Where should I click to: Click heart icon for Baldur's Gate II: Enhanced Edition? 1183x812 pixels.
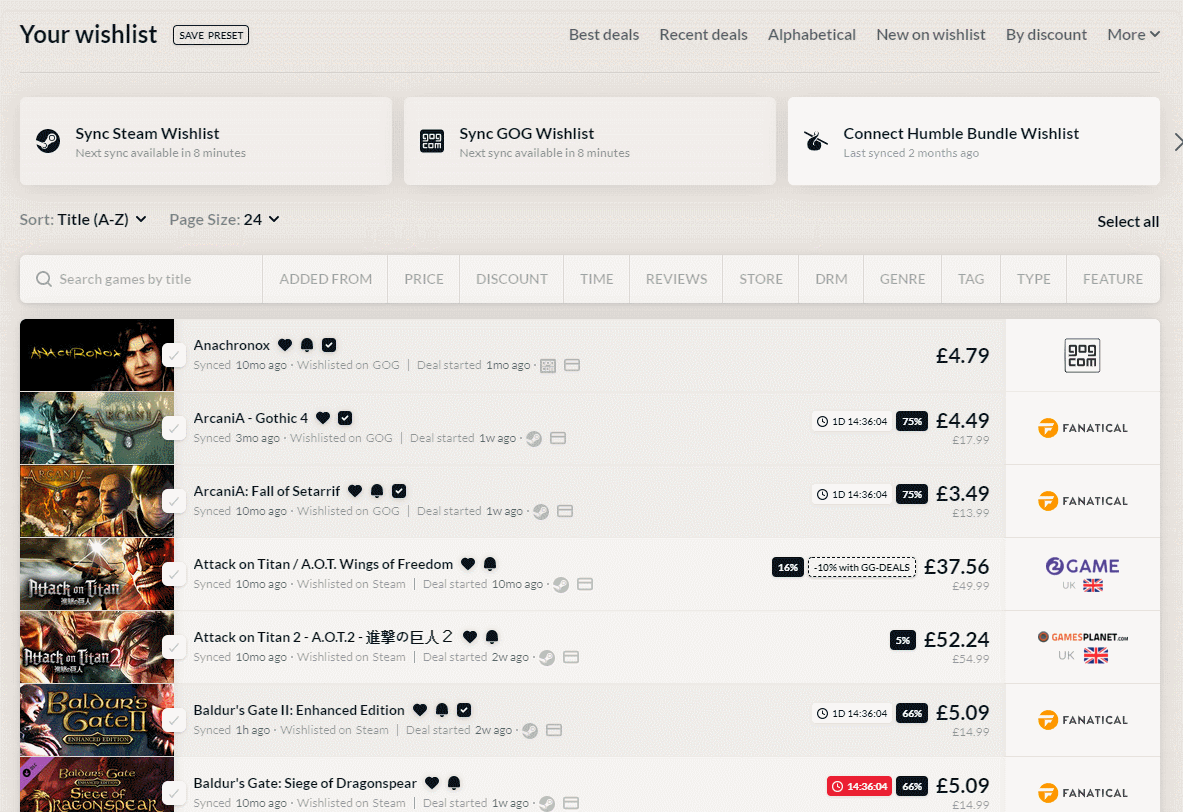(419, 710)
